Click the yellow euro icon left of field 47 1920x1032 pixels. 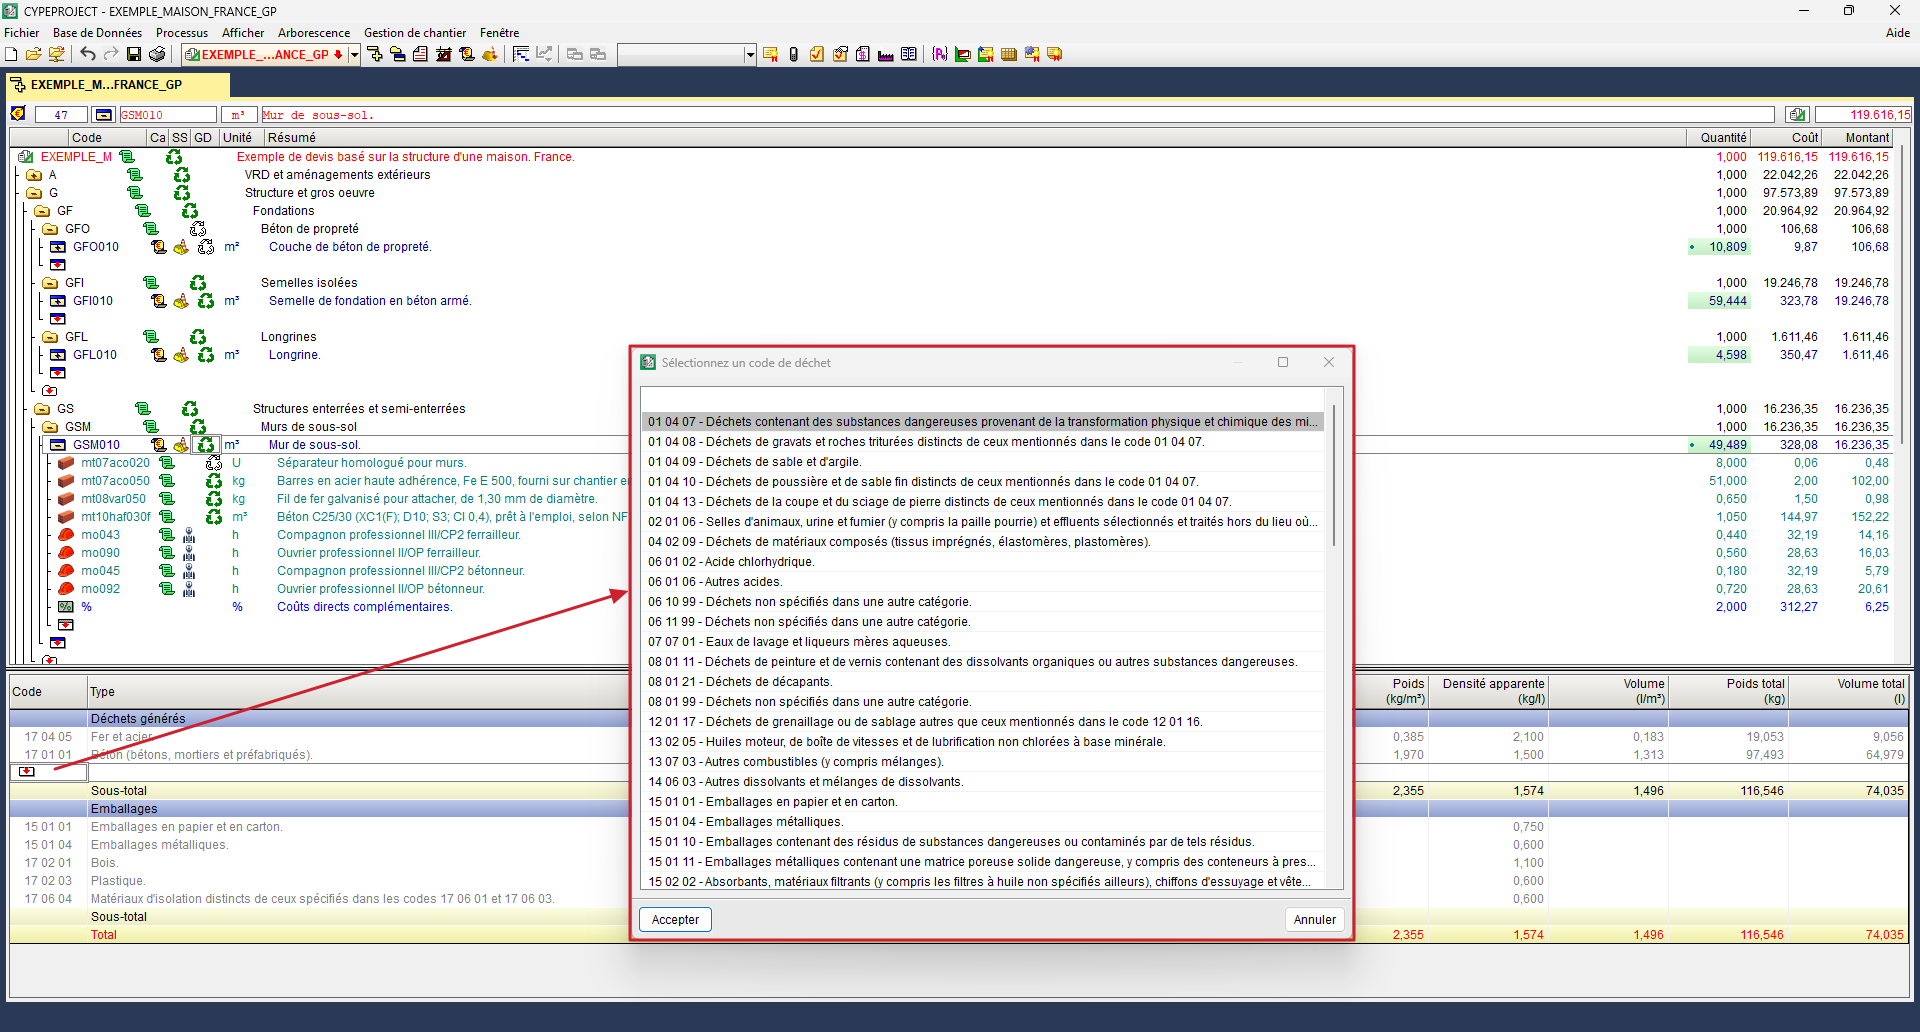point(18,114)
